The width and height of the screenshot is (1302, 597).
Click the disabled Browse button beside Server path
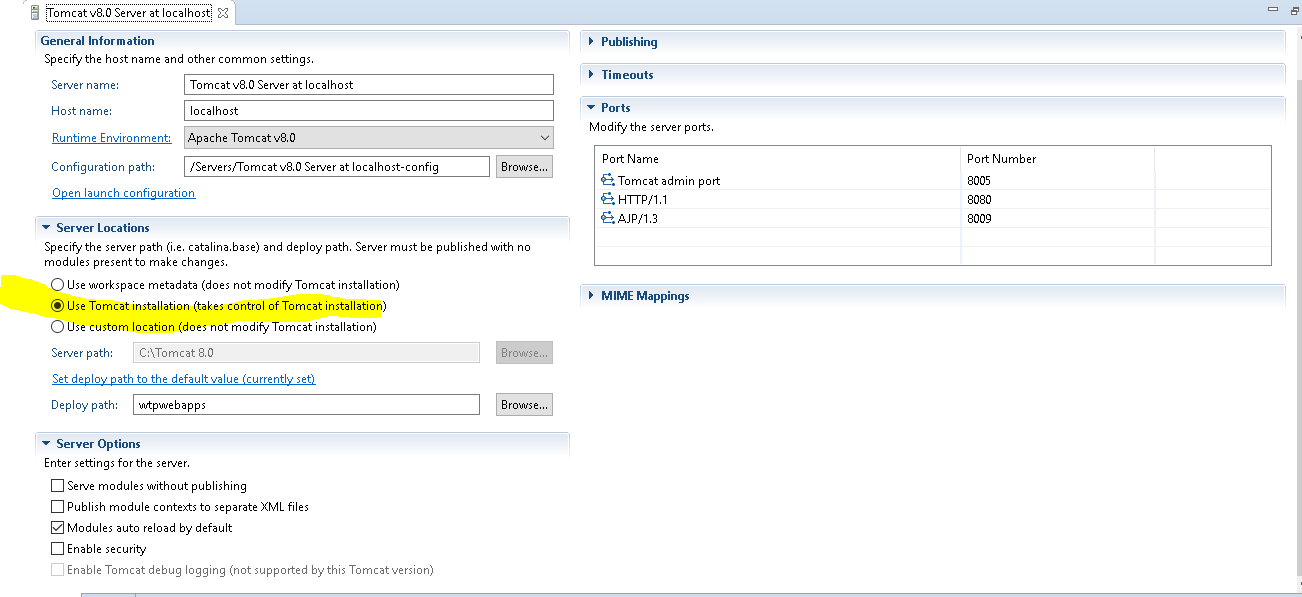(524, 353)
